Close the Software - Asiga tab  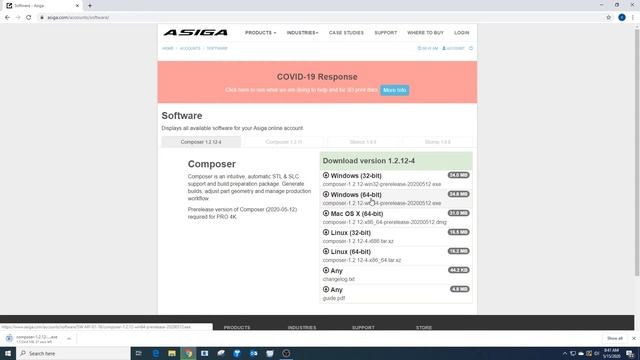[77, 6]
